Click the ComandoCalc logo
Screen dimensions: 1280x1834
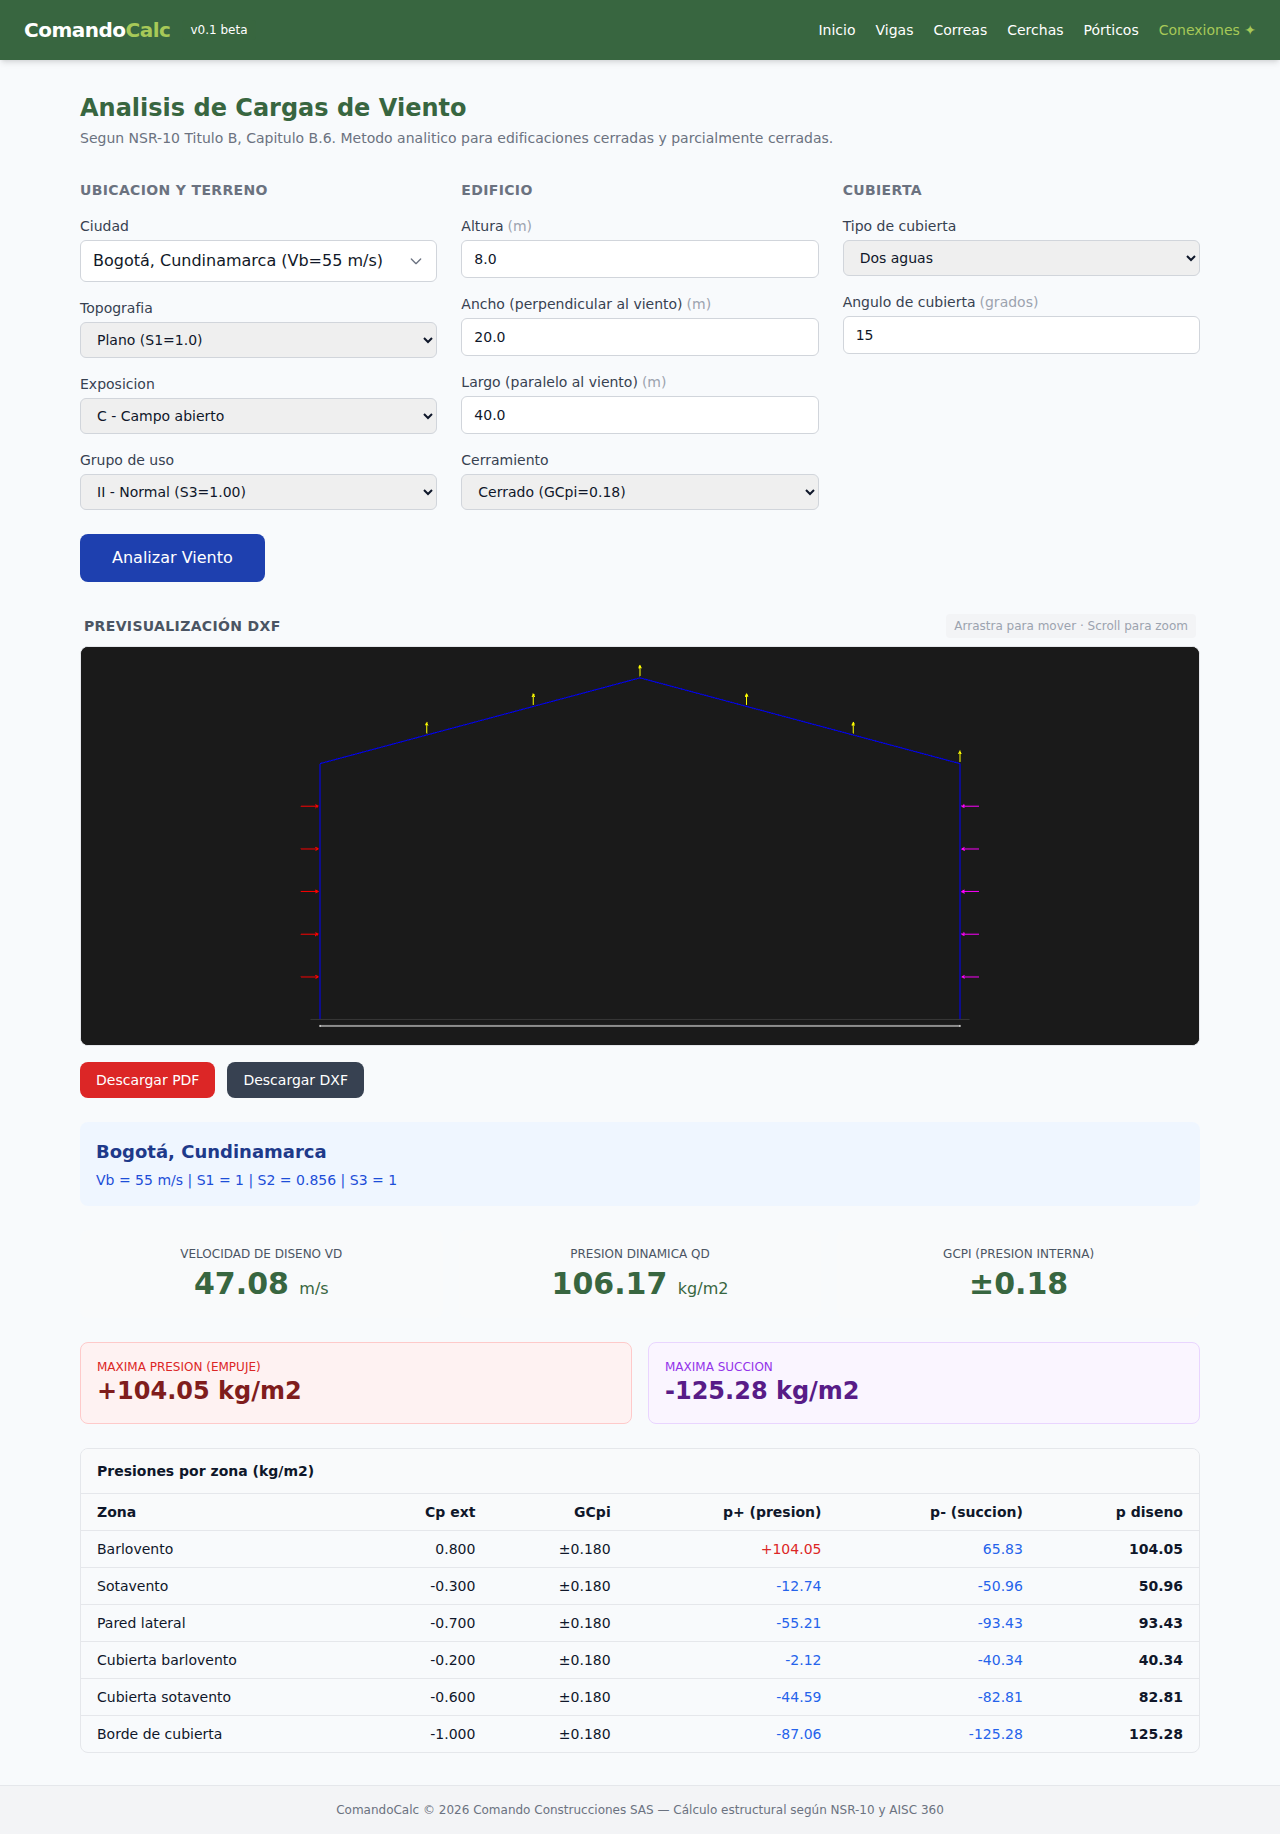pos(97,30)
